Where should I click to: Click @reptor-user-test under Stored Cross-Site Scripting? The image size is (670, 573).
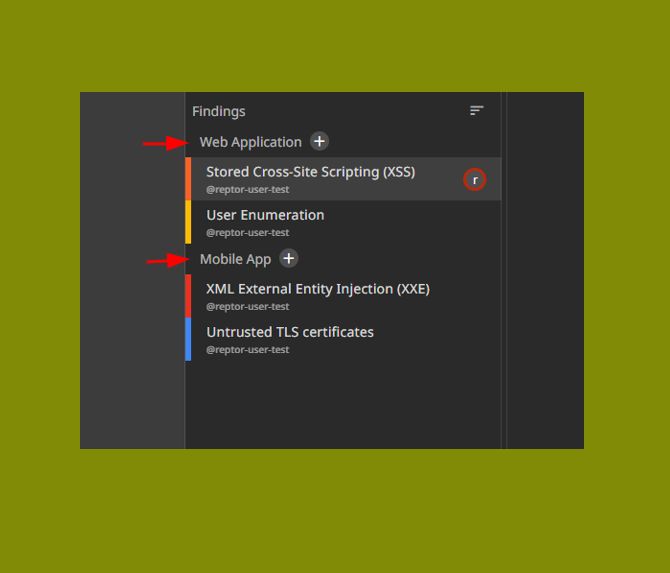click(x=247, y=189)
